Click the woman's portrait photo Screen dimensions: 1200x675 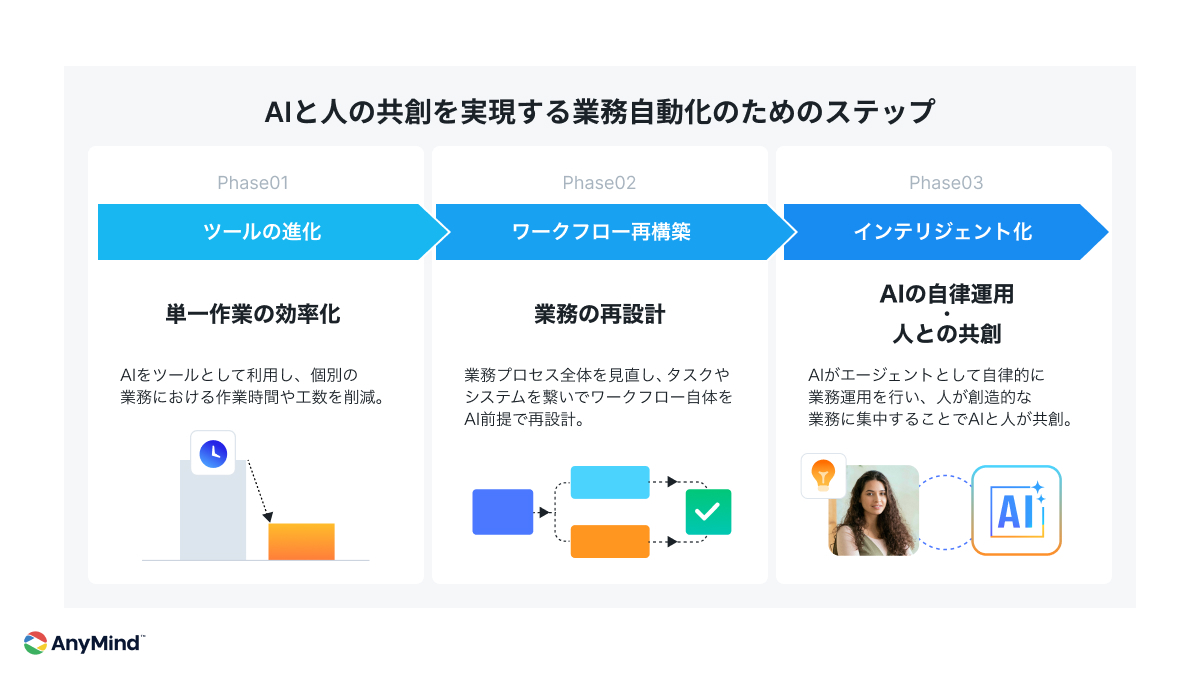(874, 511)
